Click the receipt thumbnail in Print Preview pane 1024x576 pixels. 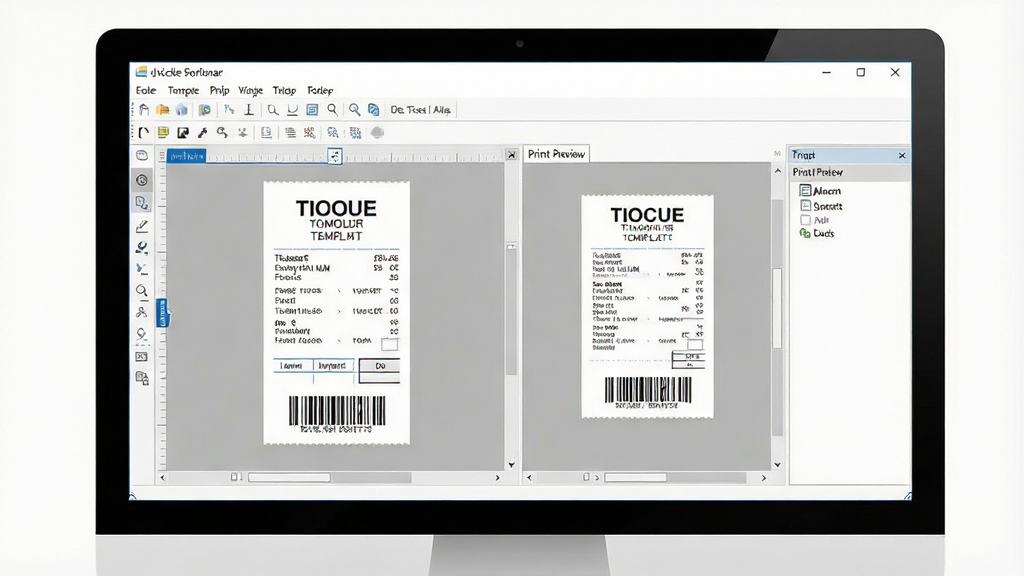(x=647, y=306)
